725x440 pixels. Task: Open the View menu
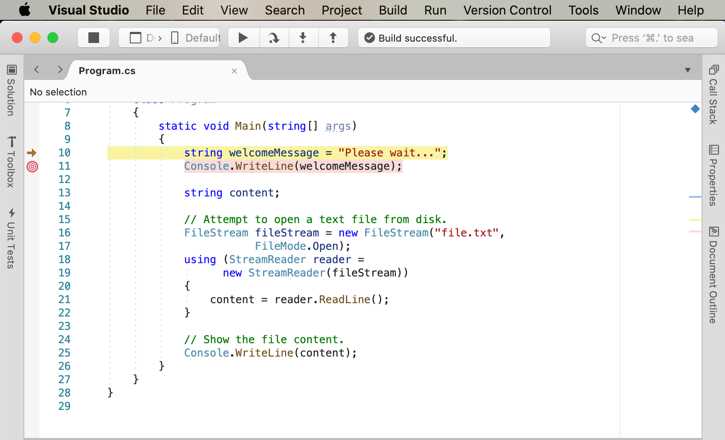[234, 10]
